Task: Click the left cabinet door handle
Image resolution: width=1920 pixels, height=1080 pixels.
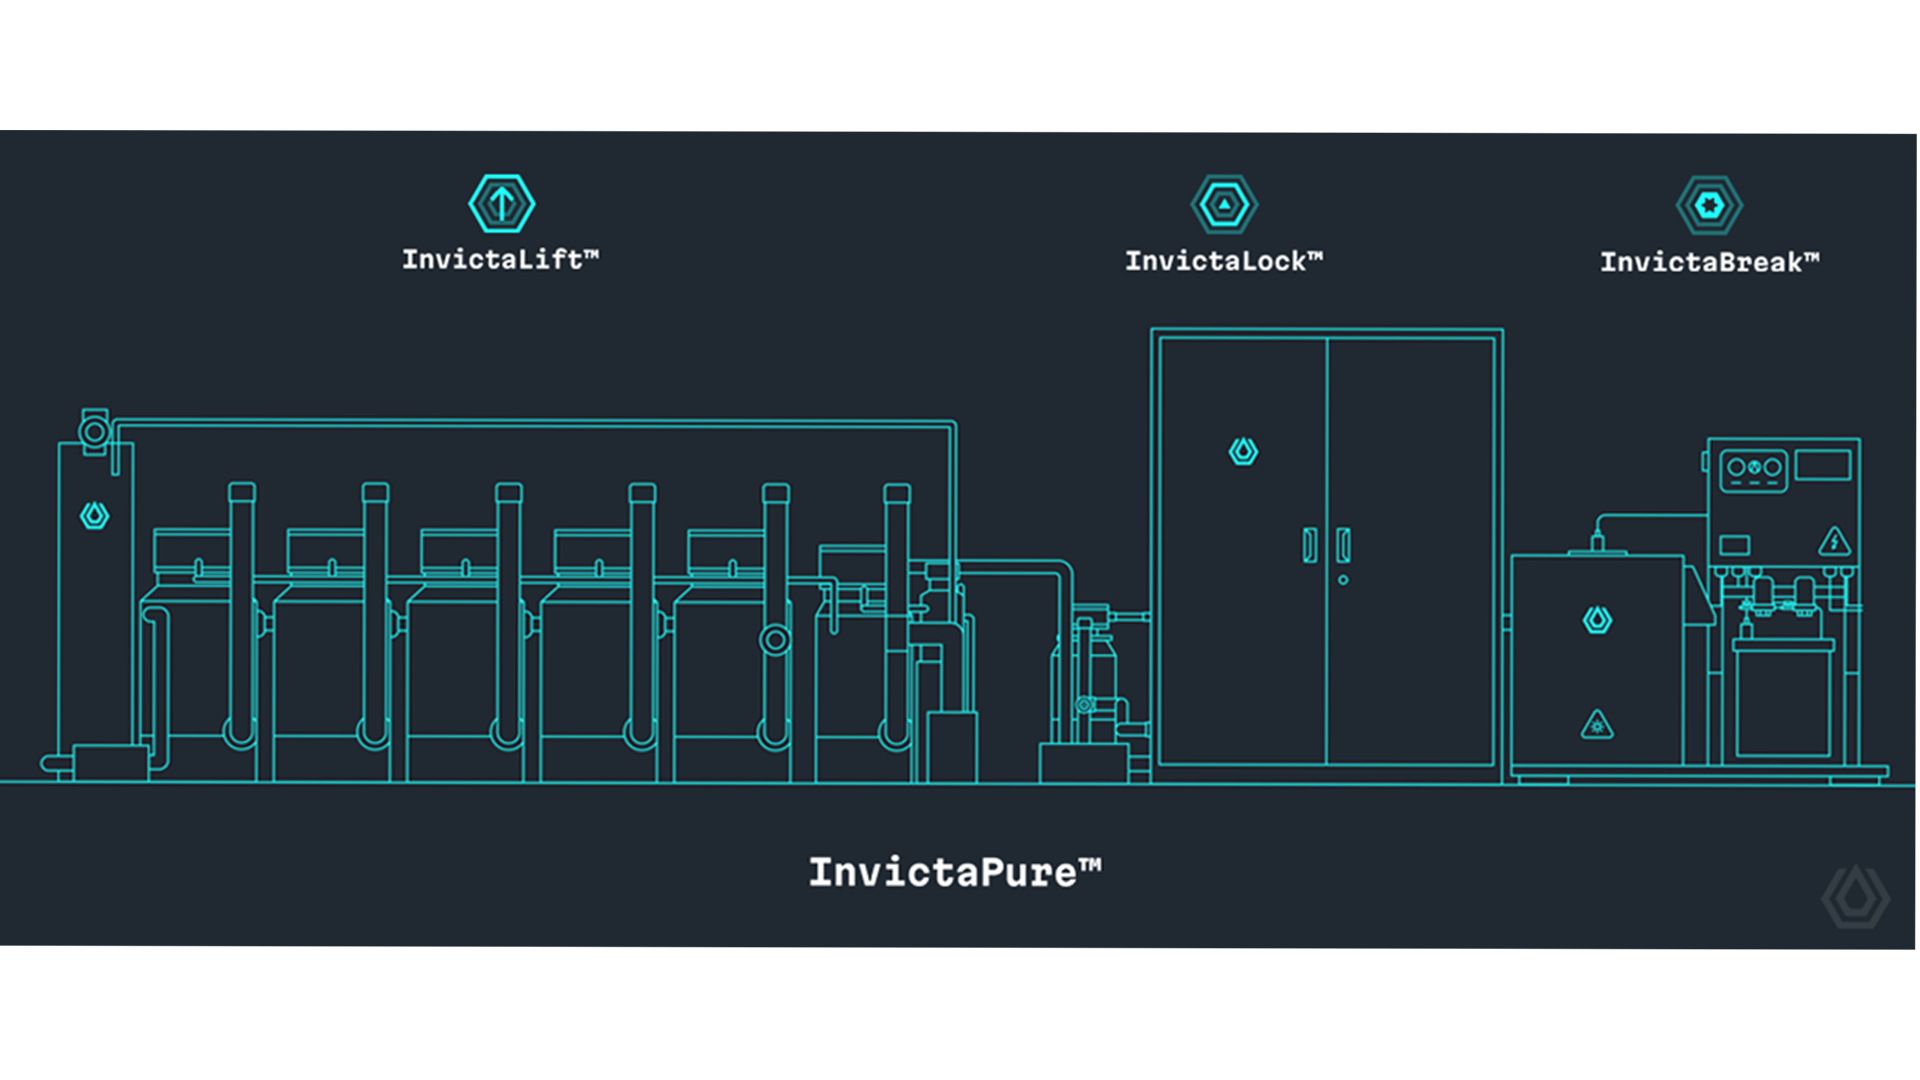Action: click(x=1309, y=545)
